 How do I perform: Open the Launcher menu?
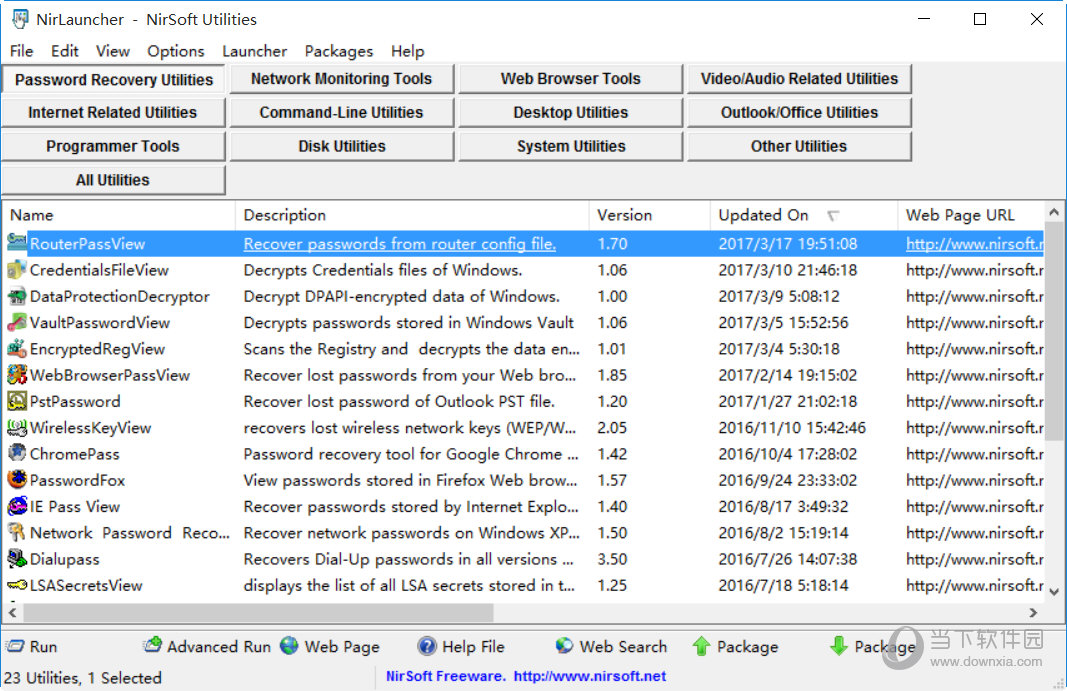pyautogui.click(x=255, y=51)
